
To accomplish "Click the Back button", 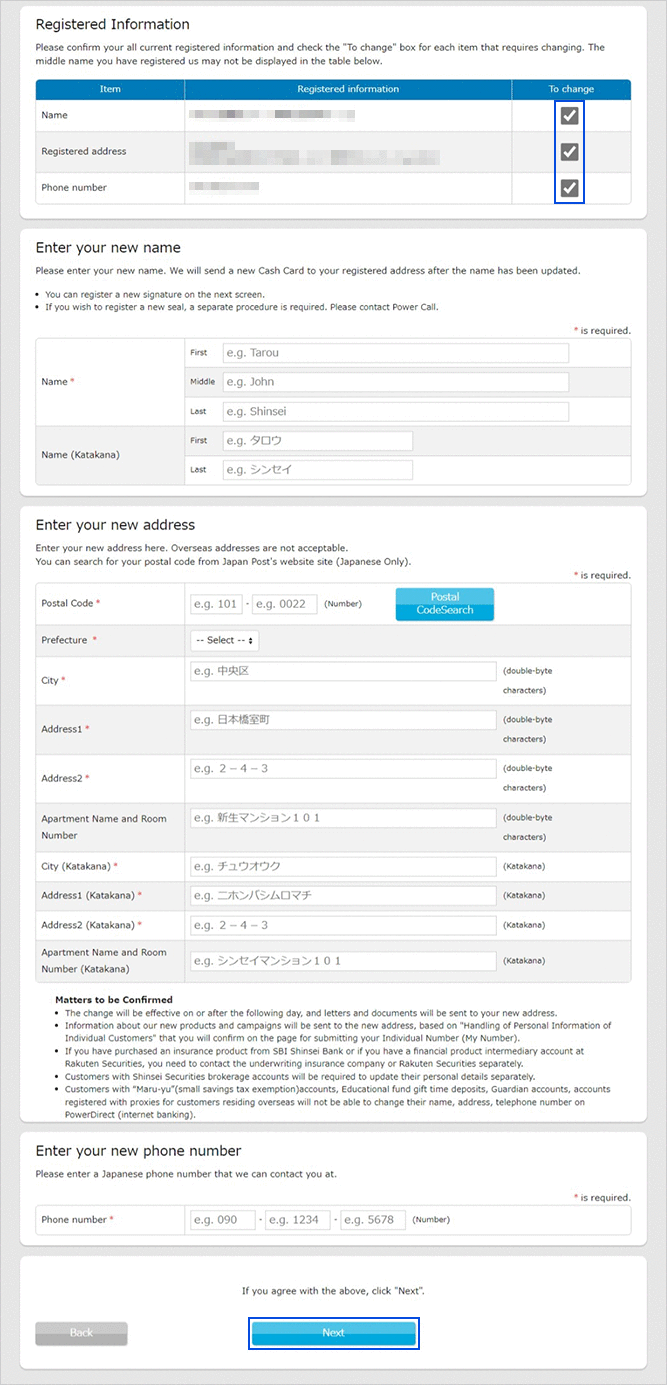I will (81, 1333).
